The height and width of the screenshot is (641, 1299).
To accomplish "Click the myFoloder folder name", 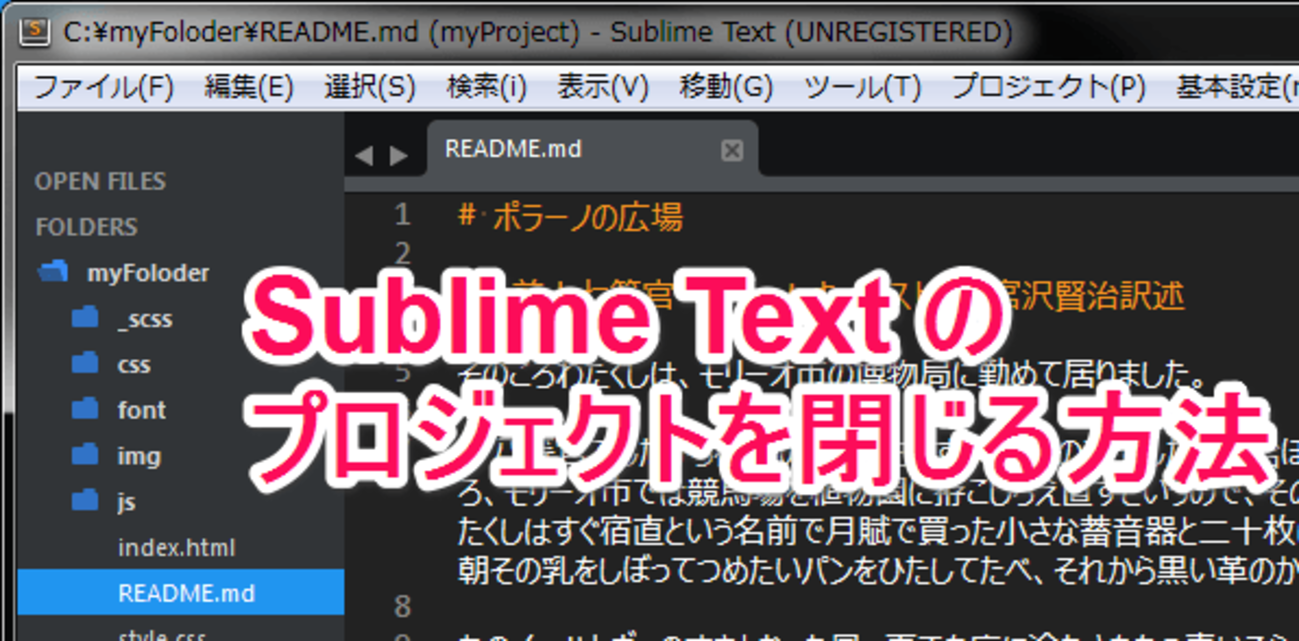I will point(148,273).
